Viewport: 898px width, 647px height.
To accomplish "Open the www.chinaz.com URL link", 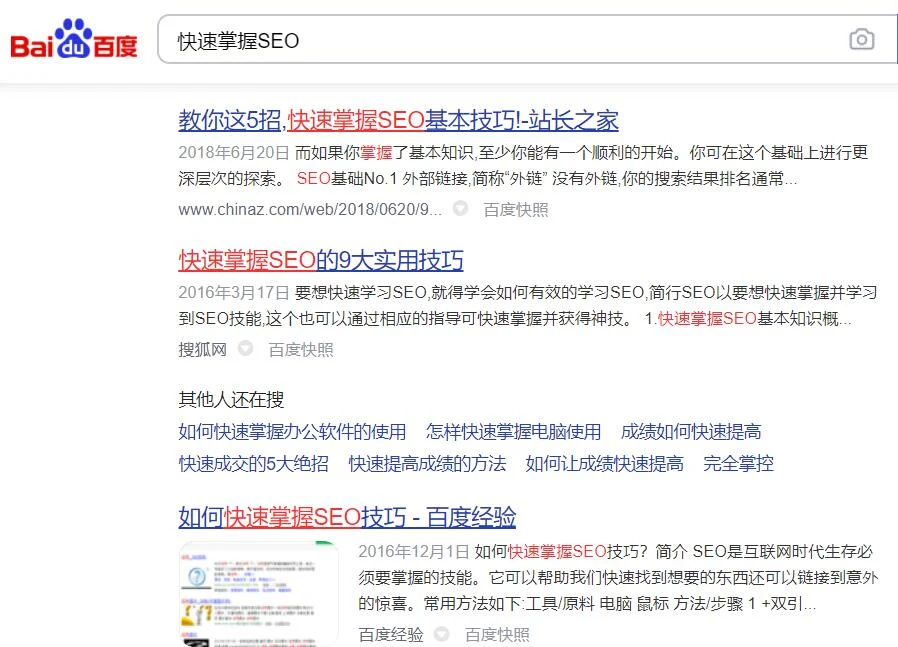I will (310, 210).
